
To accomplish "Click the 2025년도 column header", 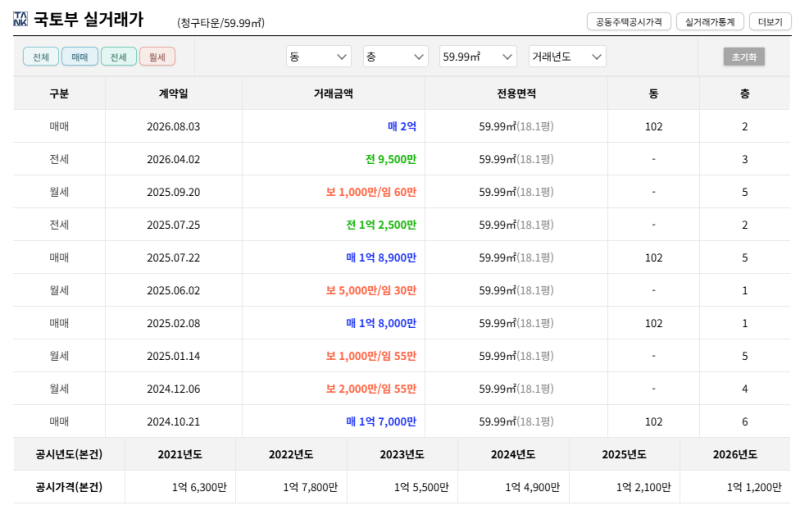I will click(624, 454).
